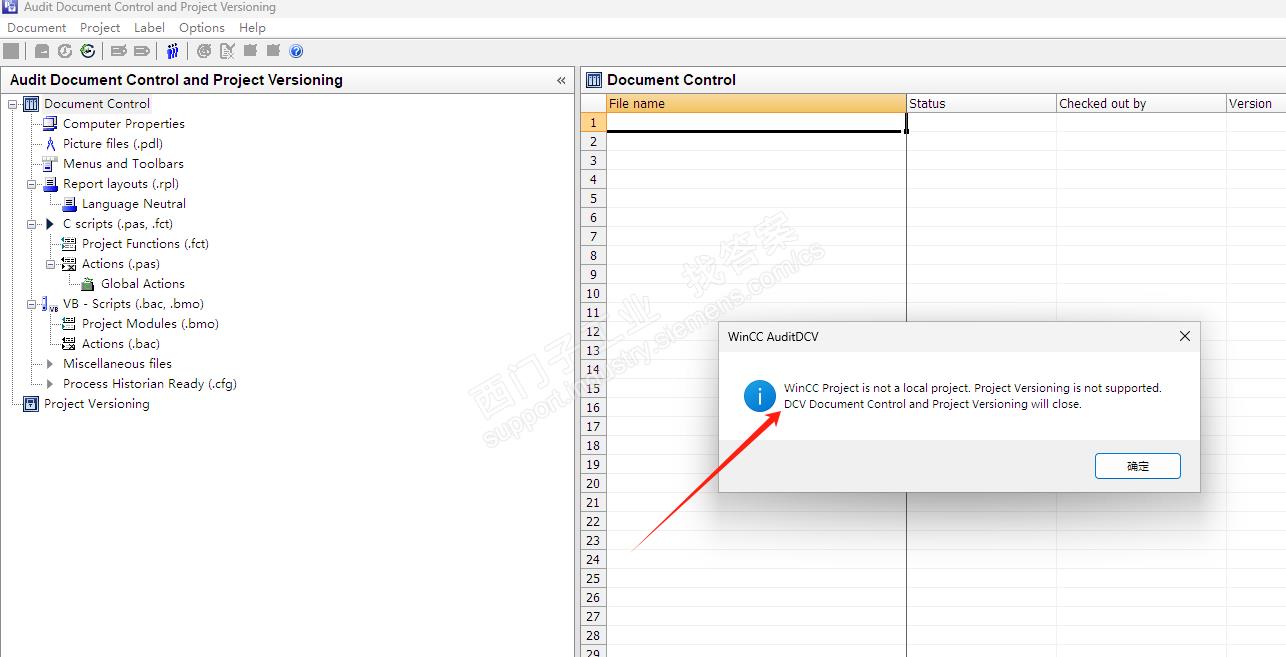Click the Global Actions green icon
This screenshot has width=1286, height=657.
pos(88,284)
